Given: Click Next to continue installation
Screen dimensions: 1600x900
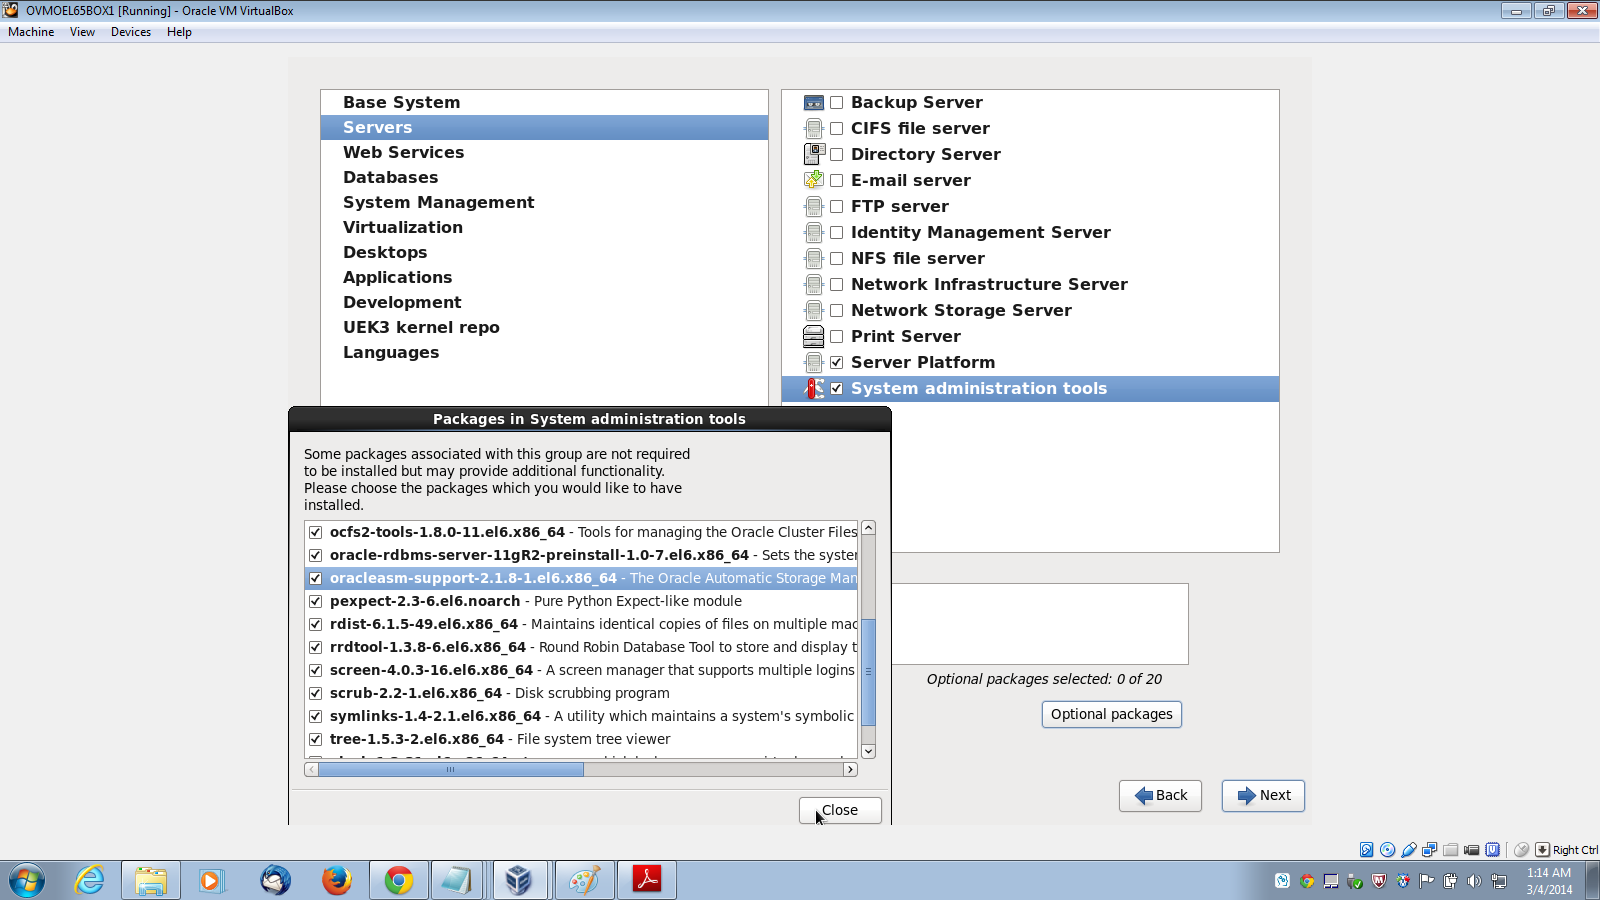Looking at the screenshot, I should pos(1263,795).
